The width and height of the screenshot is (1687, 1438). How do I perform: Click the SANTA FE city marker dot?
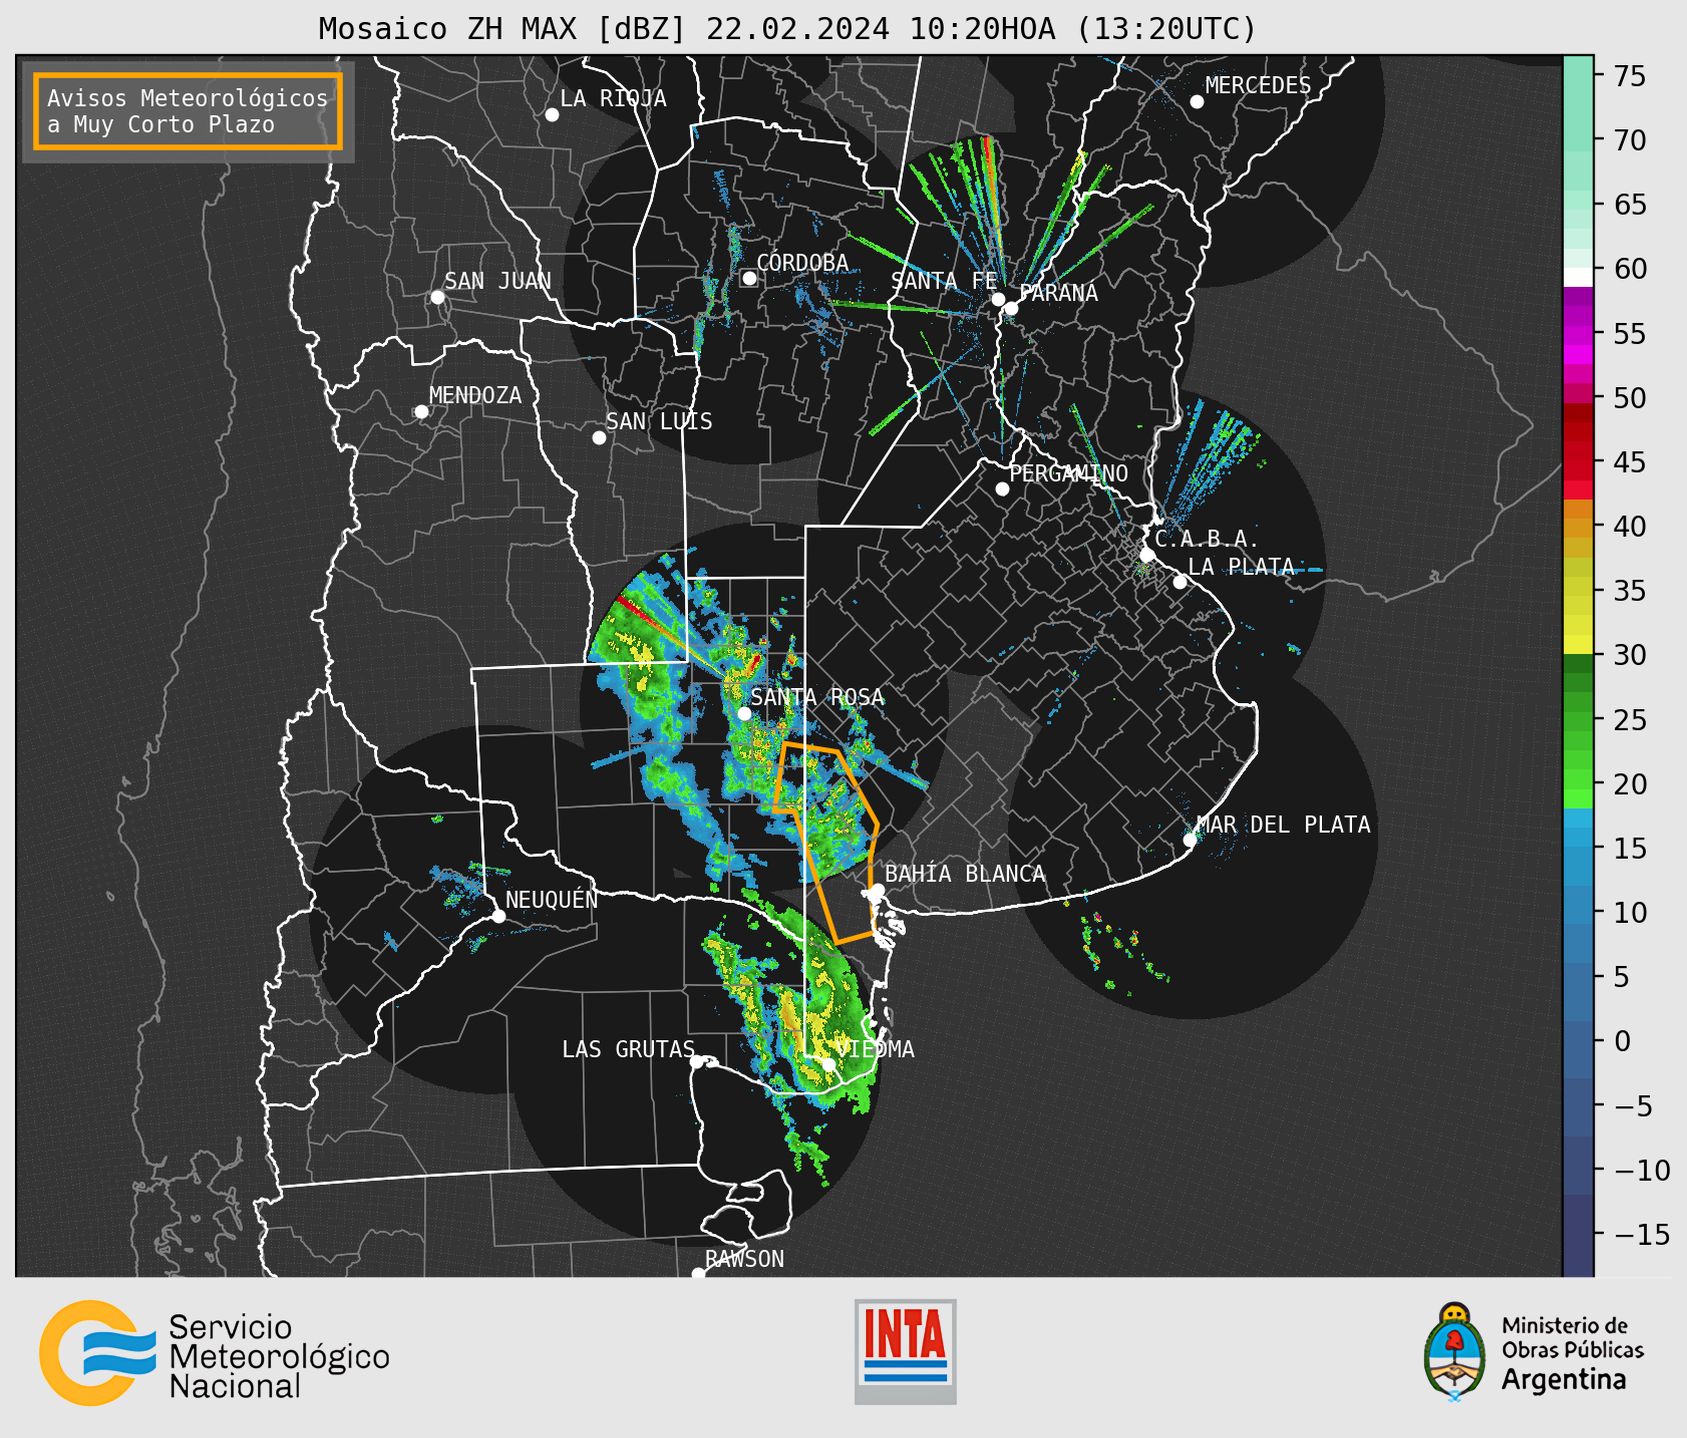pos(998,299)
